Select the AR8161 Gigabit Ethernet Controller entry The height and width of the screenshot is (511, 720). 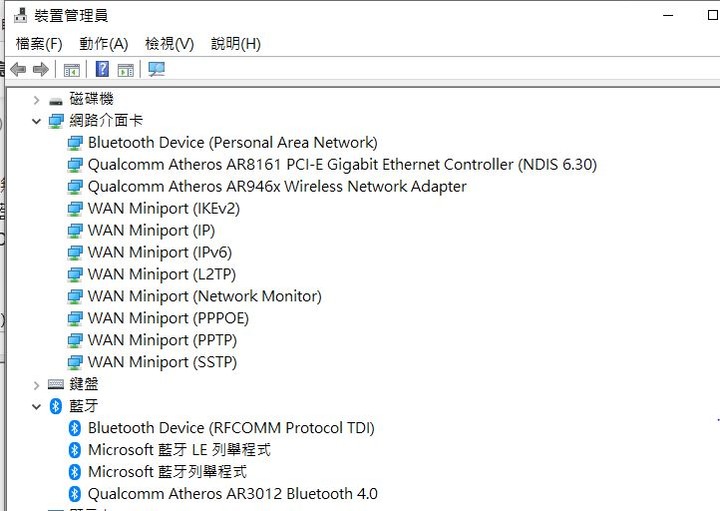click(x=342, y=165)
